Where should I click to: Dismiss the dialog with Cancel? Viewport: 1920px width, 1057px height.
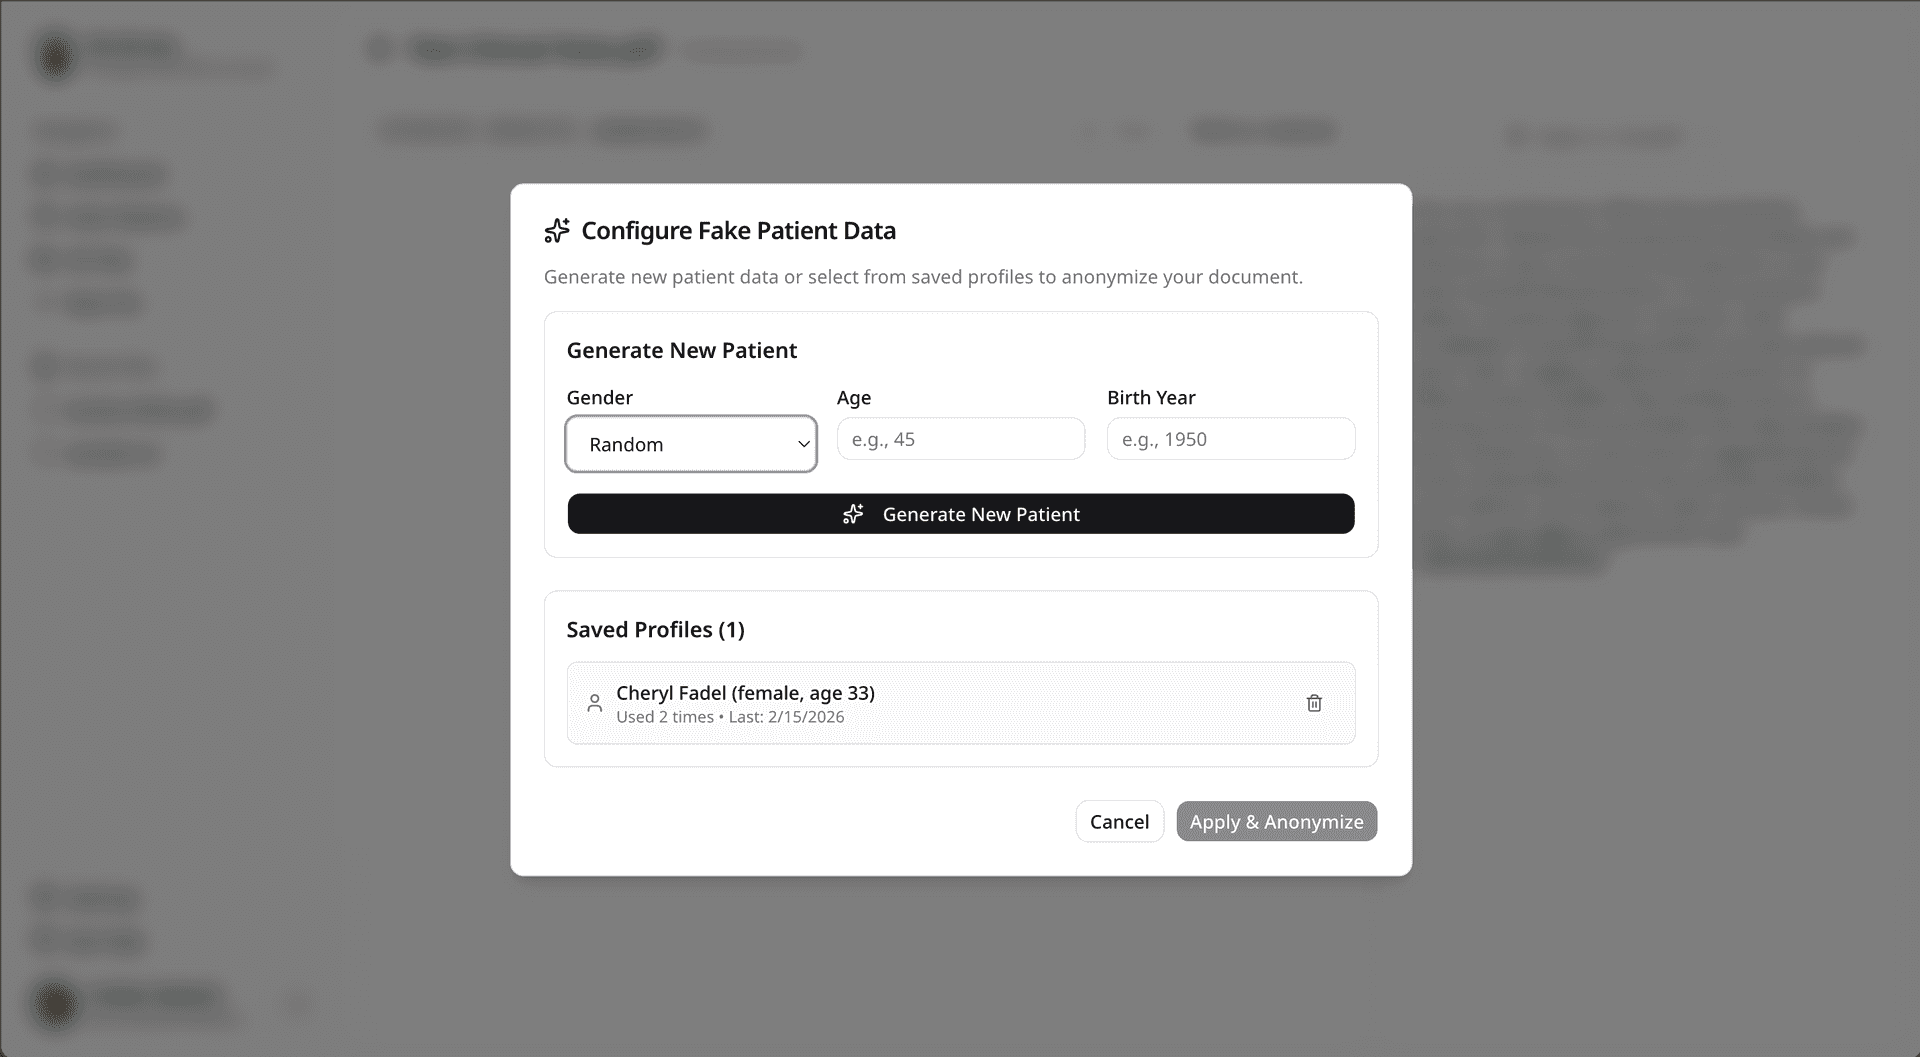[1119, 821]
